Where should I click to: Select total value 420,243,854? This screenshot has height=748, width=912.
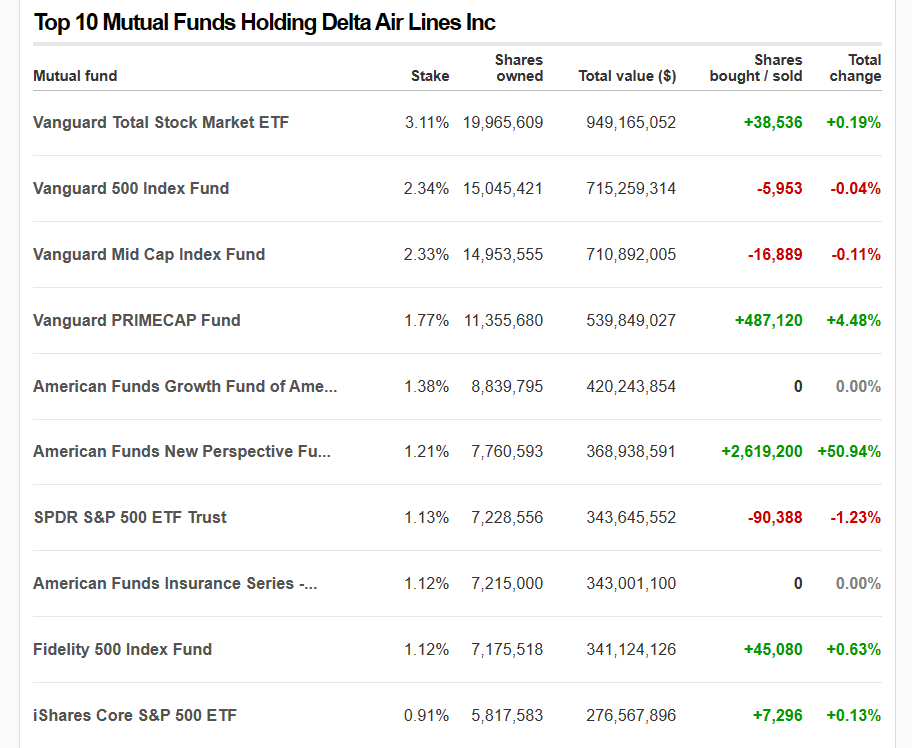point(631,386)
